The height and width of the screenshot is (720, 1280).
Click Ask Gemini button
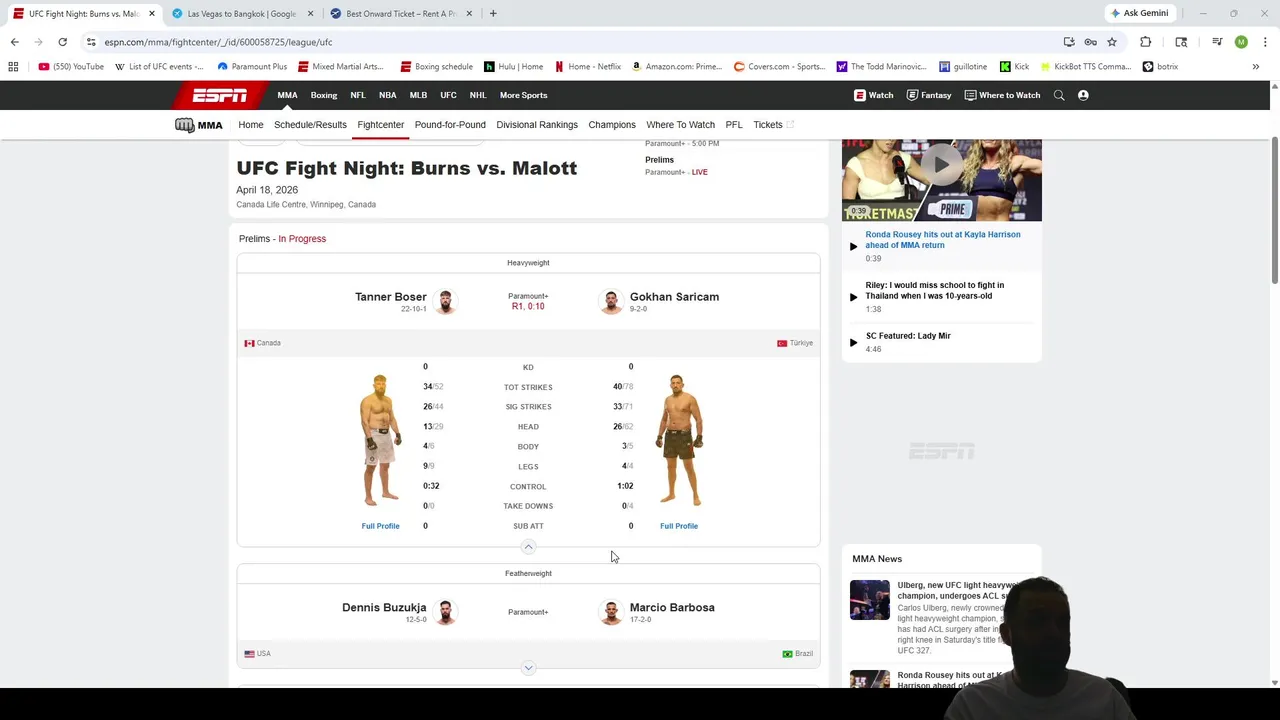[x=1139, y=14]
